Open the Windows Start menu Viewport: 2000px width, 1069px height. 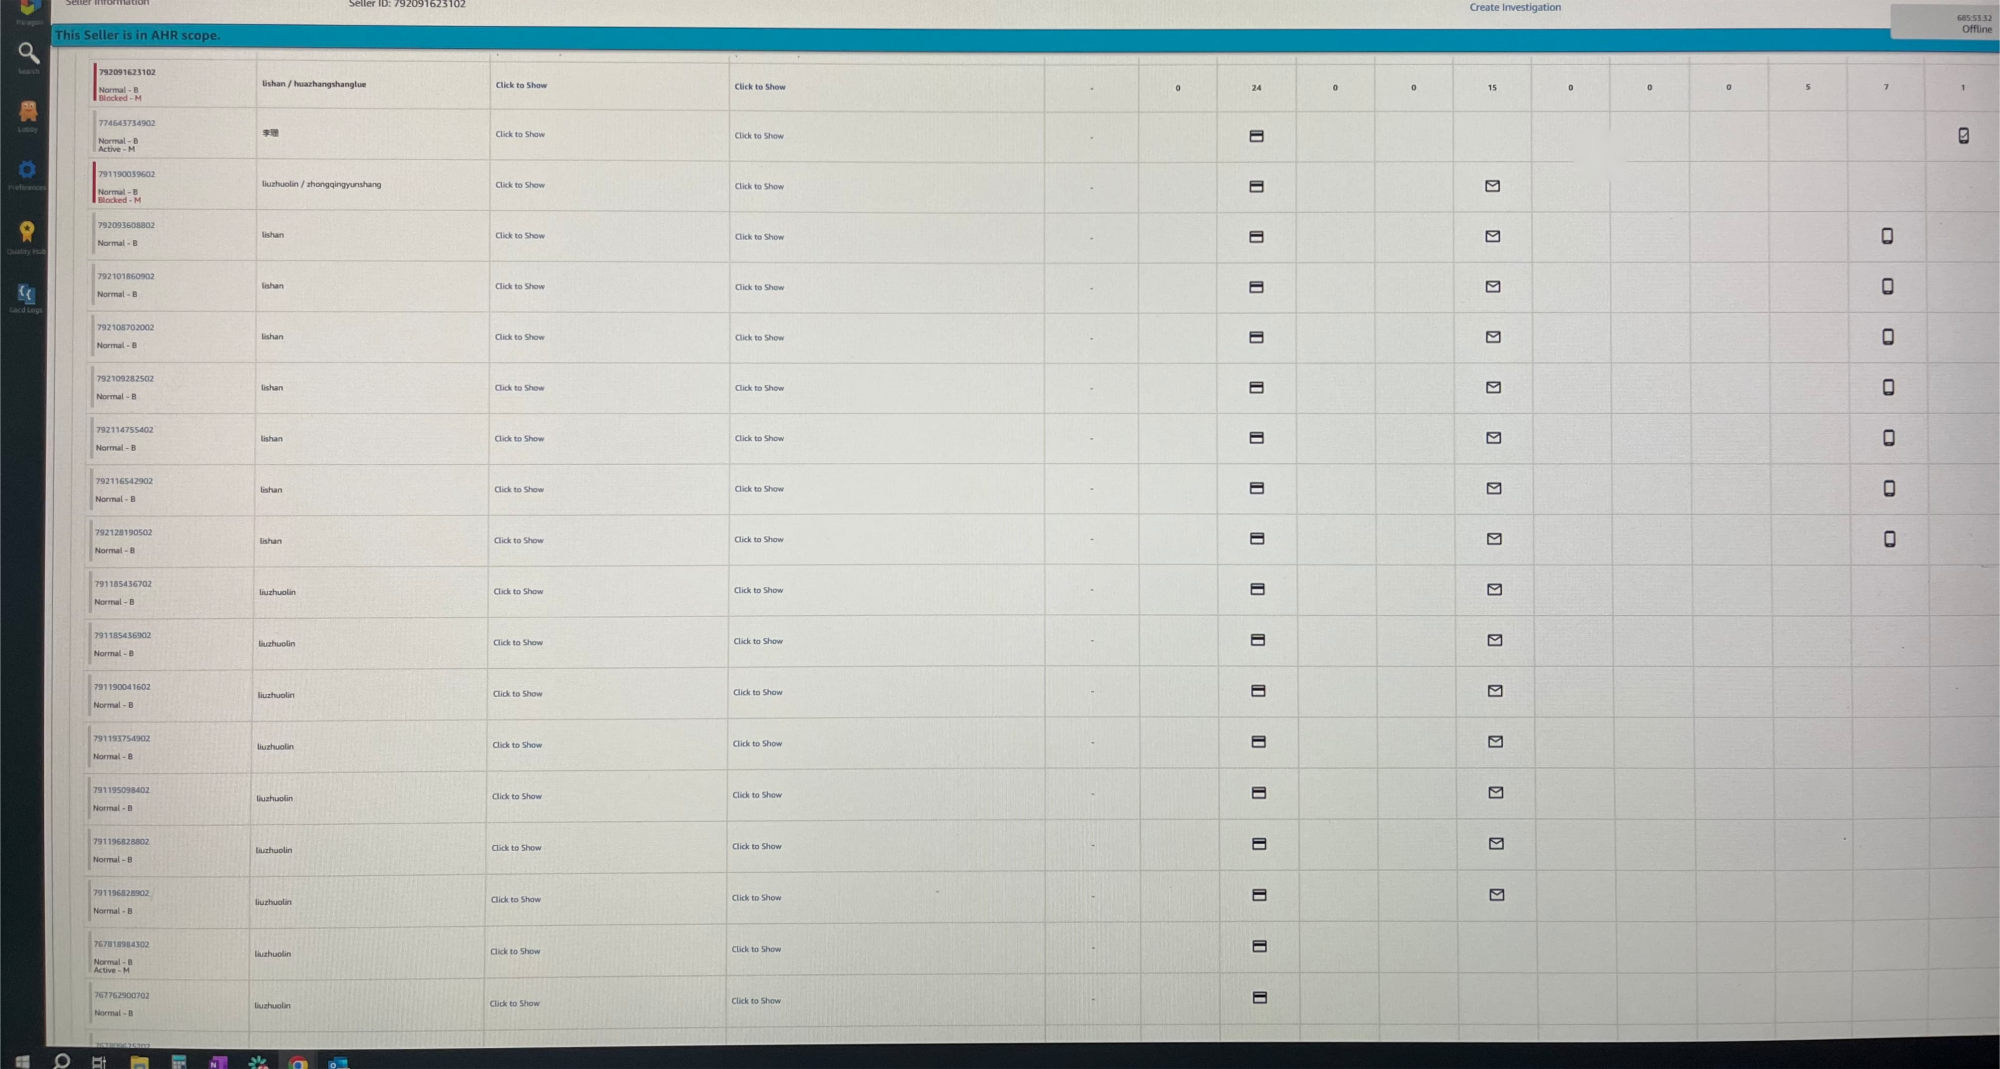22,1061
